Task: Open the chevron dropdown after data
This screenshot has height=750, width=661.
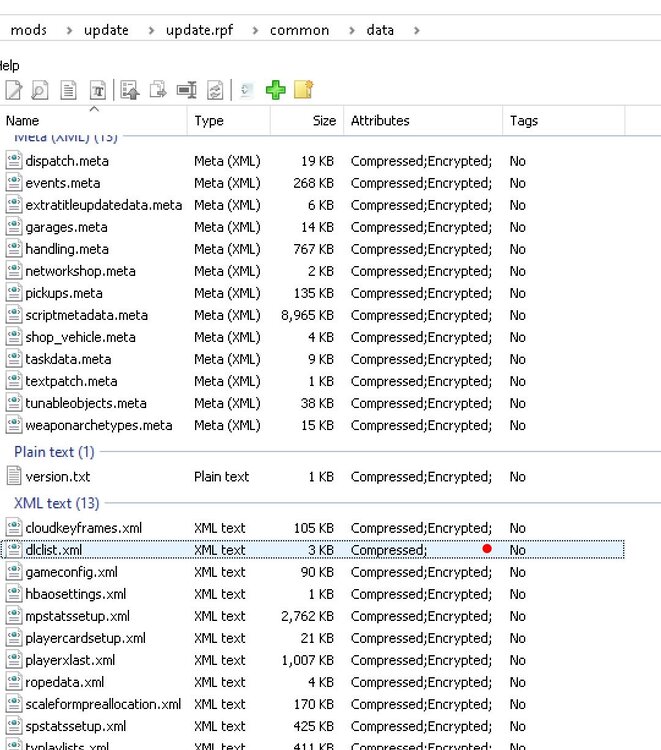Action: [417, 31]
